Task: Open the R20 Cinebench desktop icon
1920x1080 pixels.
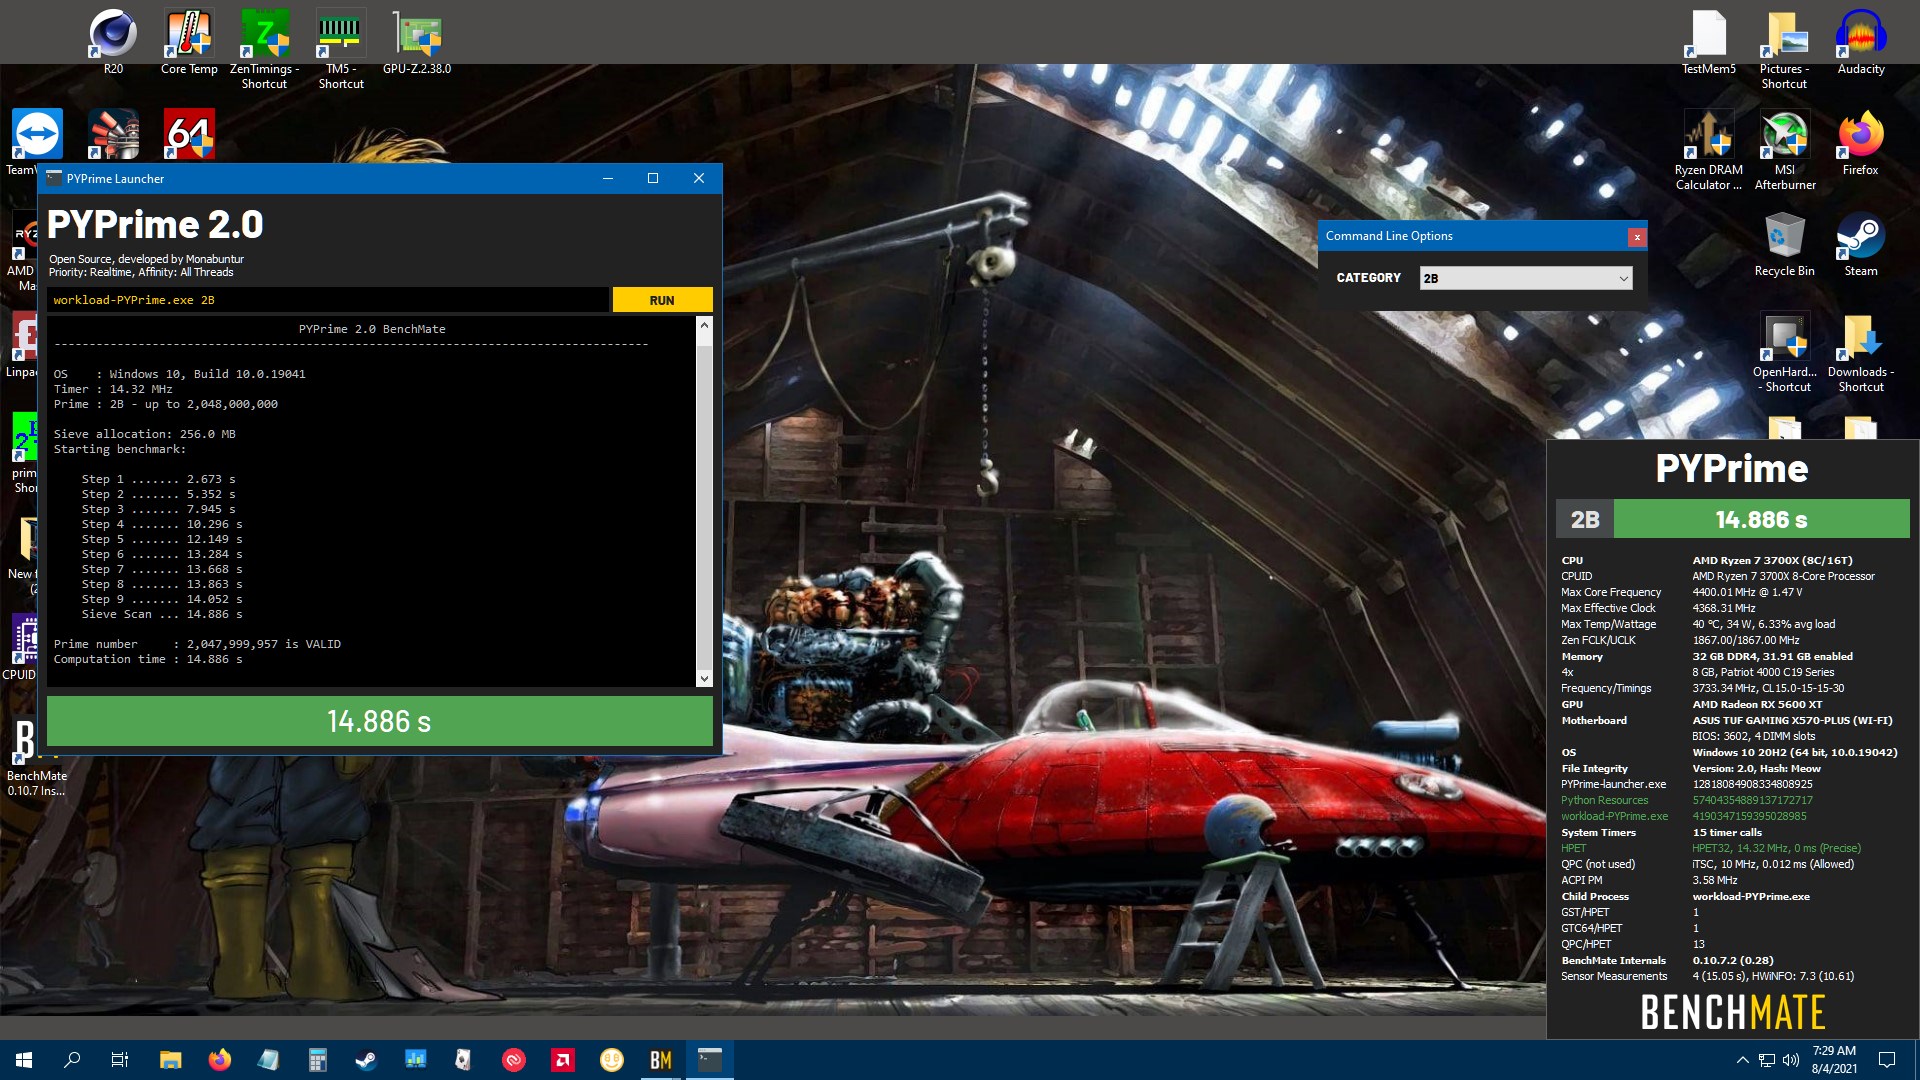Action: coord(113,42)
